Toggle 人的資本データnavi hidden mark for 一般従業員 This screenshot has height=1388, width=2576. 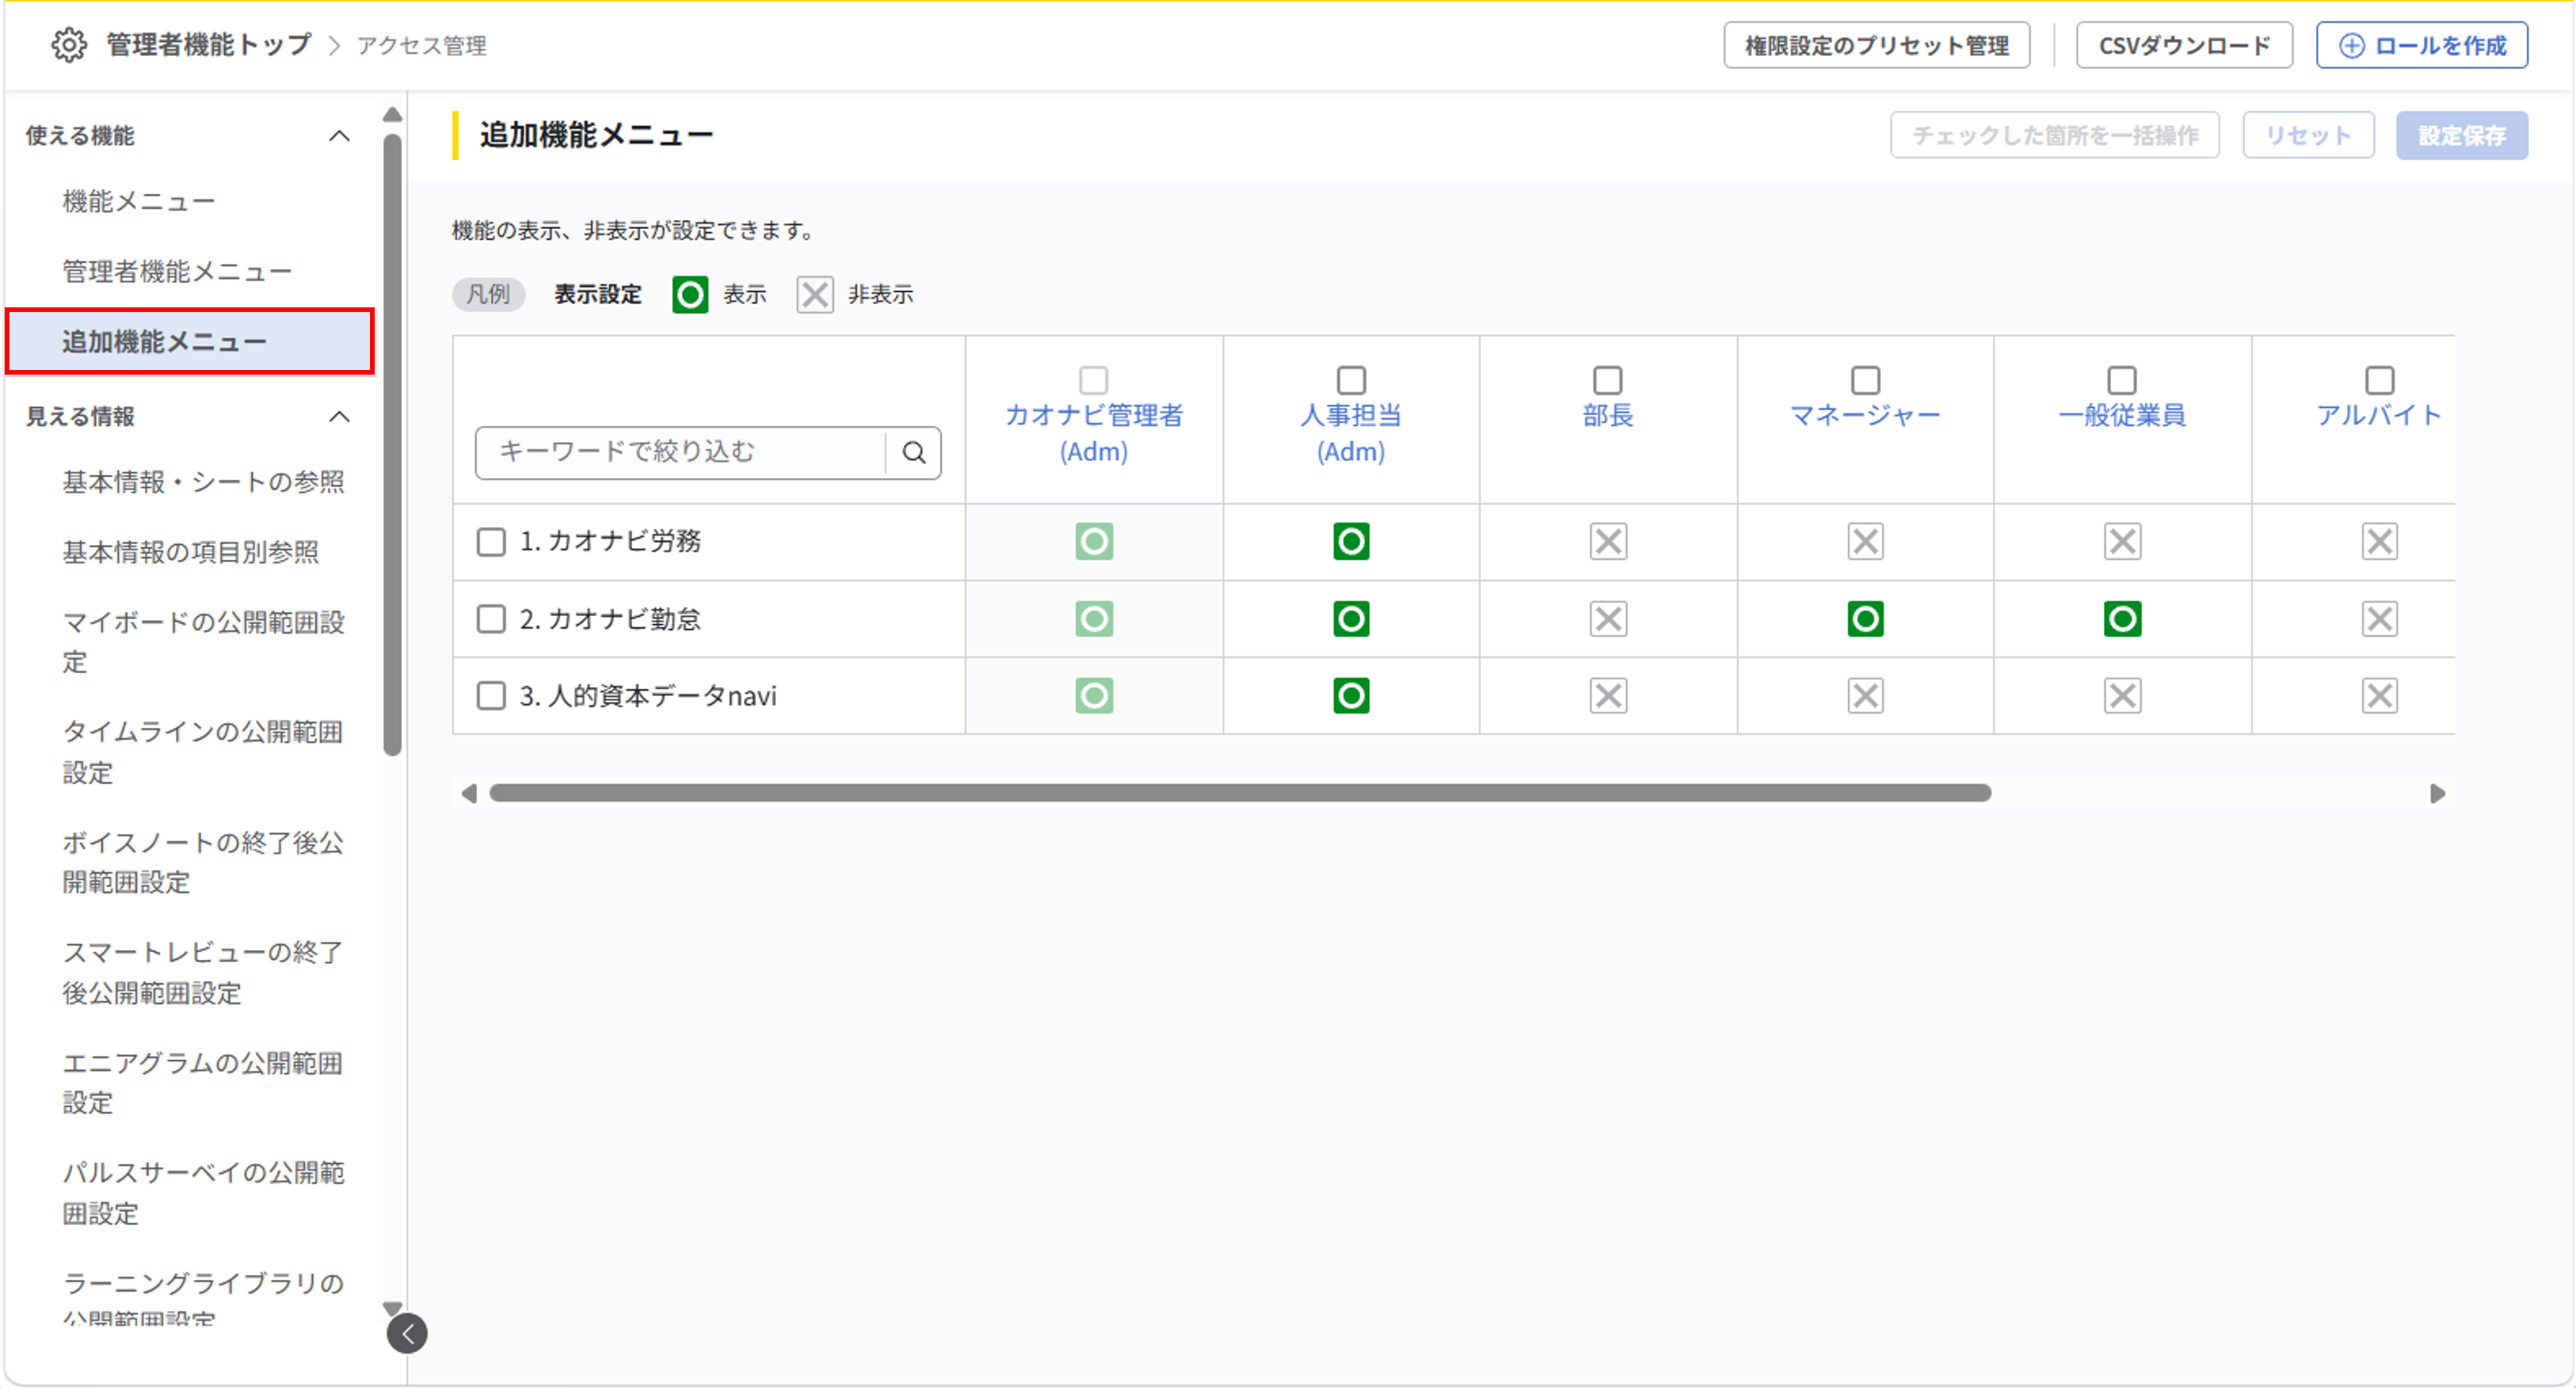(2122, 696)
